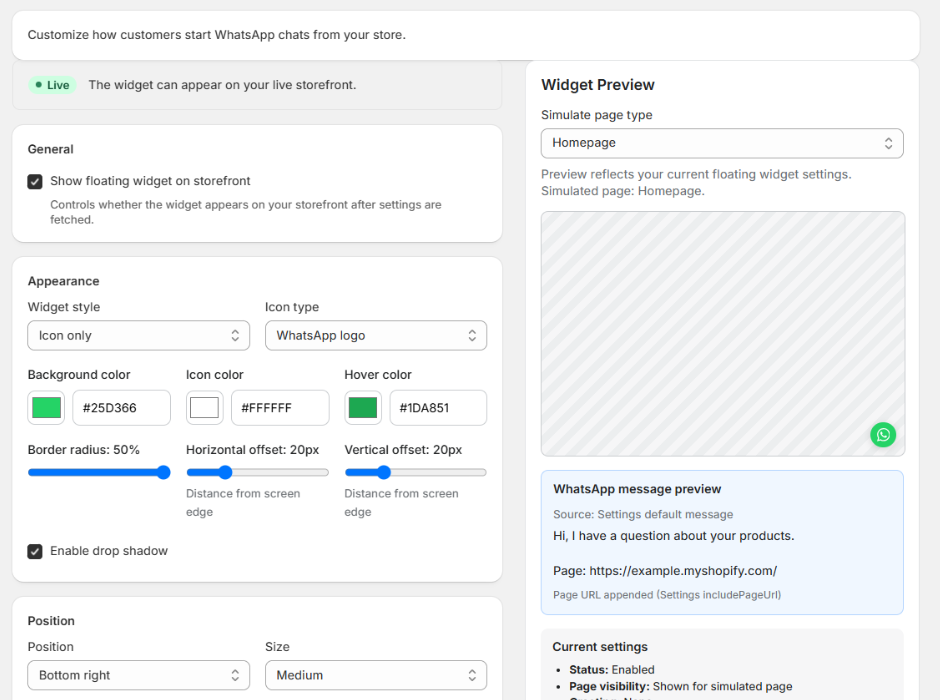Click the Appearance section heading
Viewport: 940px width, 700px height.
pos(64,282)
